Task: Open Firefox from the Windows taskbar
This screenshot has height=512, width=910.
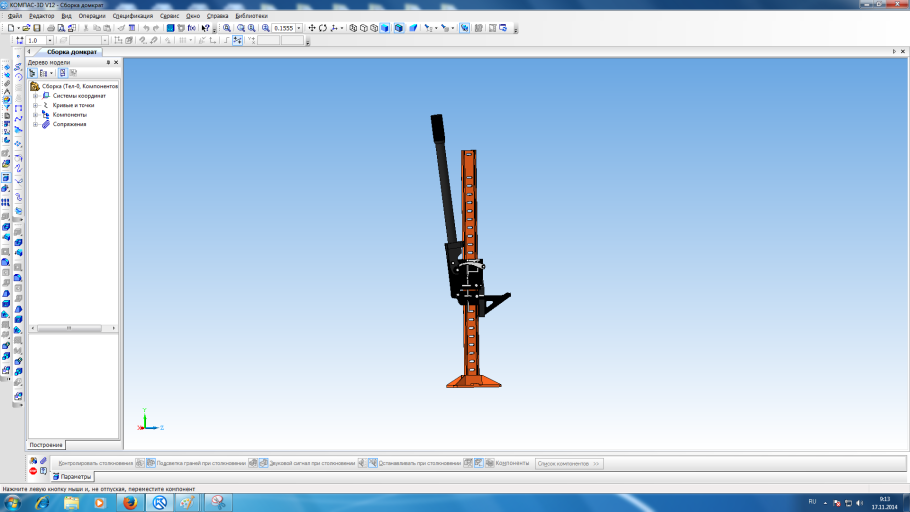Action: [x=129, y=502]
